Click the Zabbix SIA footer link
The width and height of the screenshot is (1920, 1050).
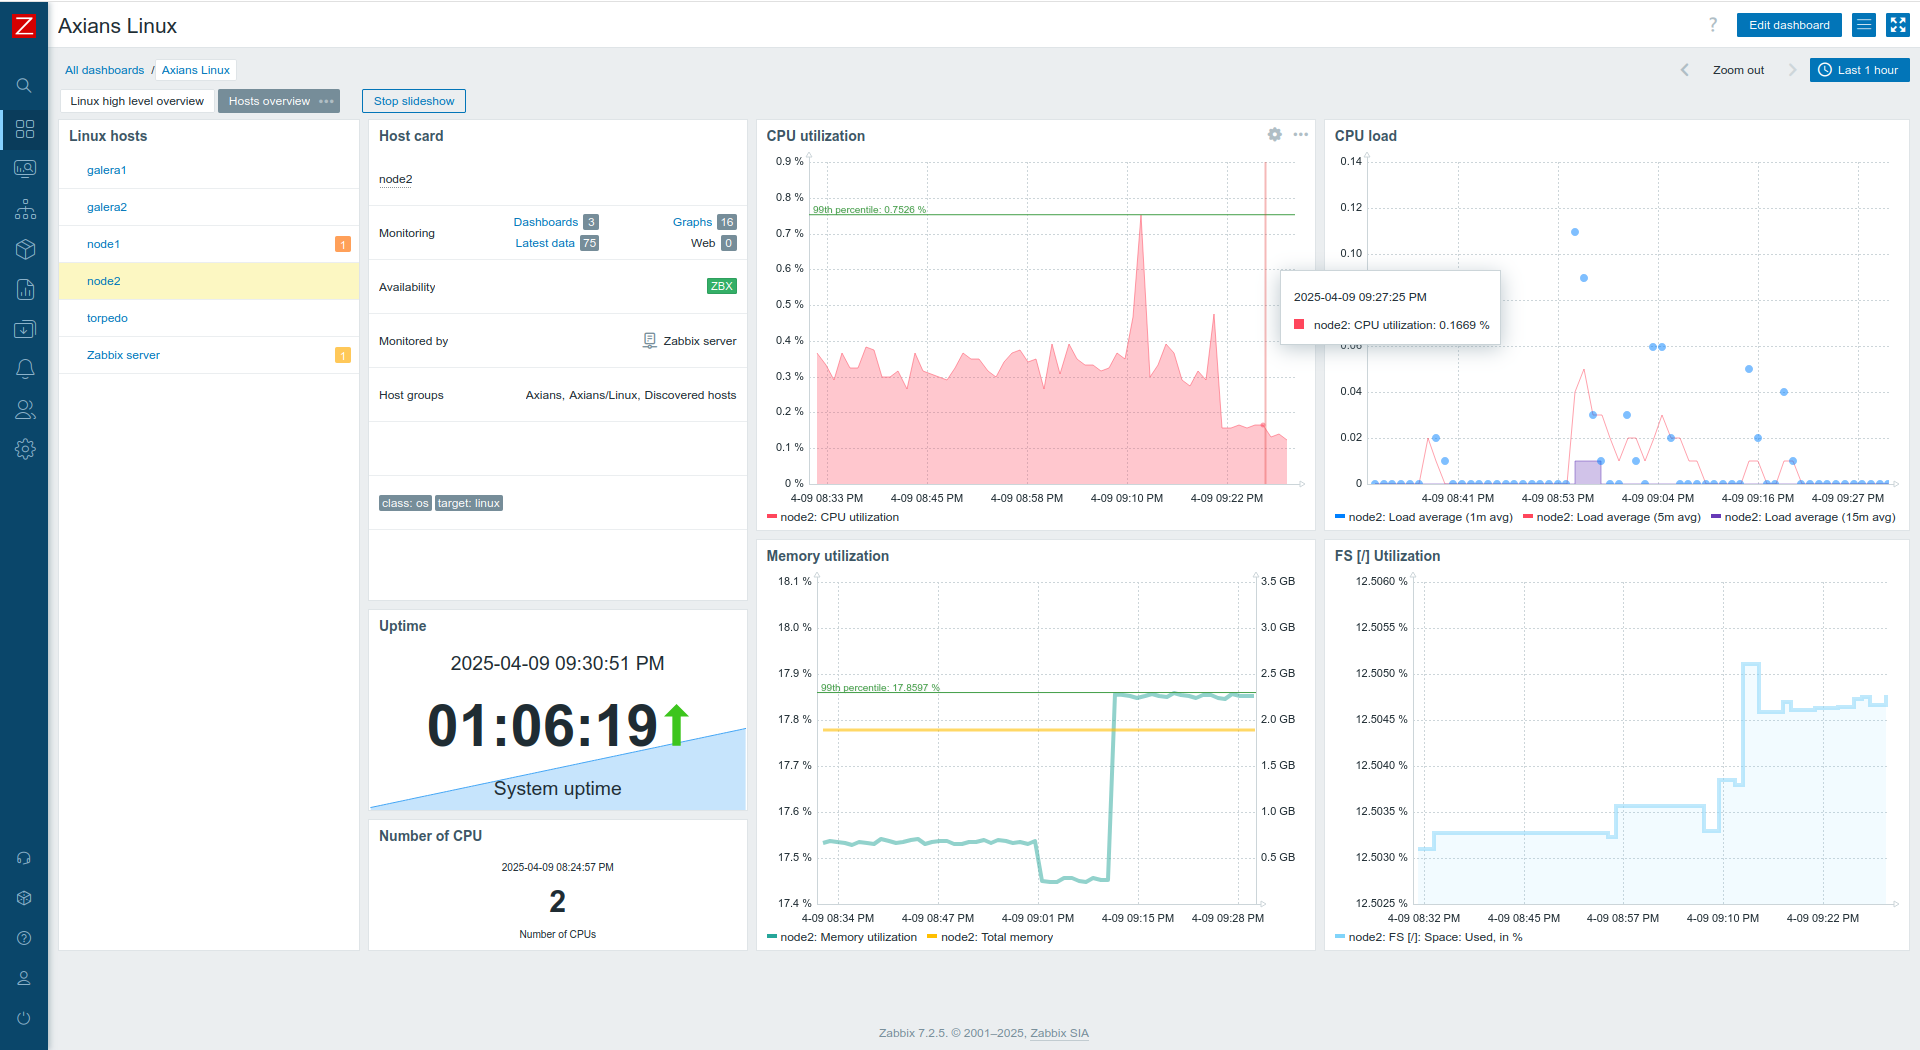pos(1059,1033)
